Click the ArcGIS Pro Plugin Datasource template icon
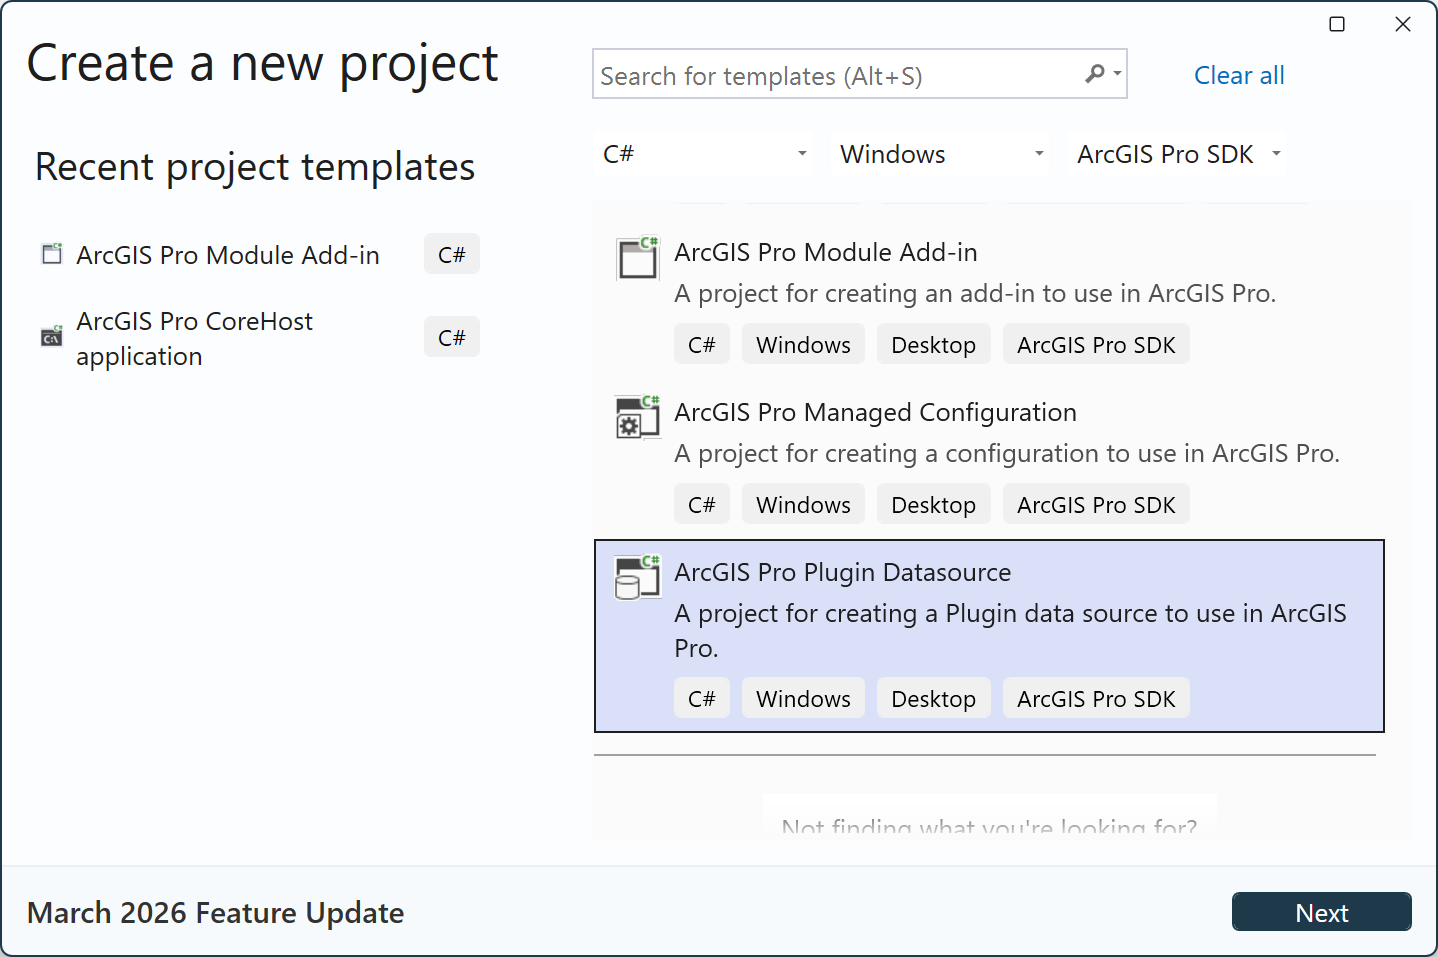This screenshot has width=1438, height=957. [637, 577]
